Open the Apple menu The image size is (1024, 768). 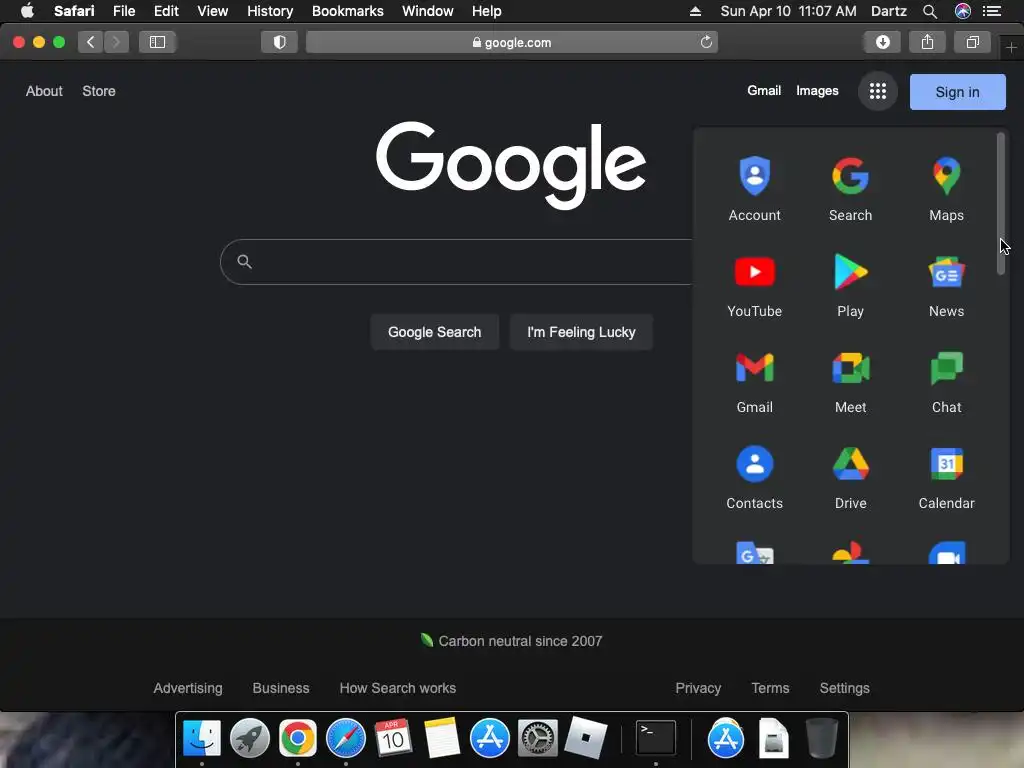tap(27, 11)
